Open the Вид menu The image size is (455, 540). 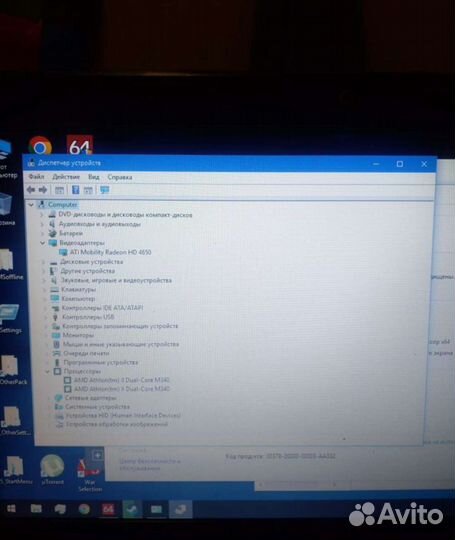[x=93, y=177]
